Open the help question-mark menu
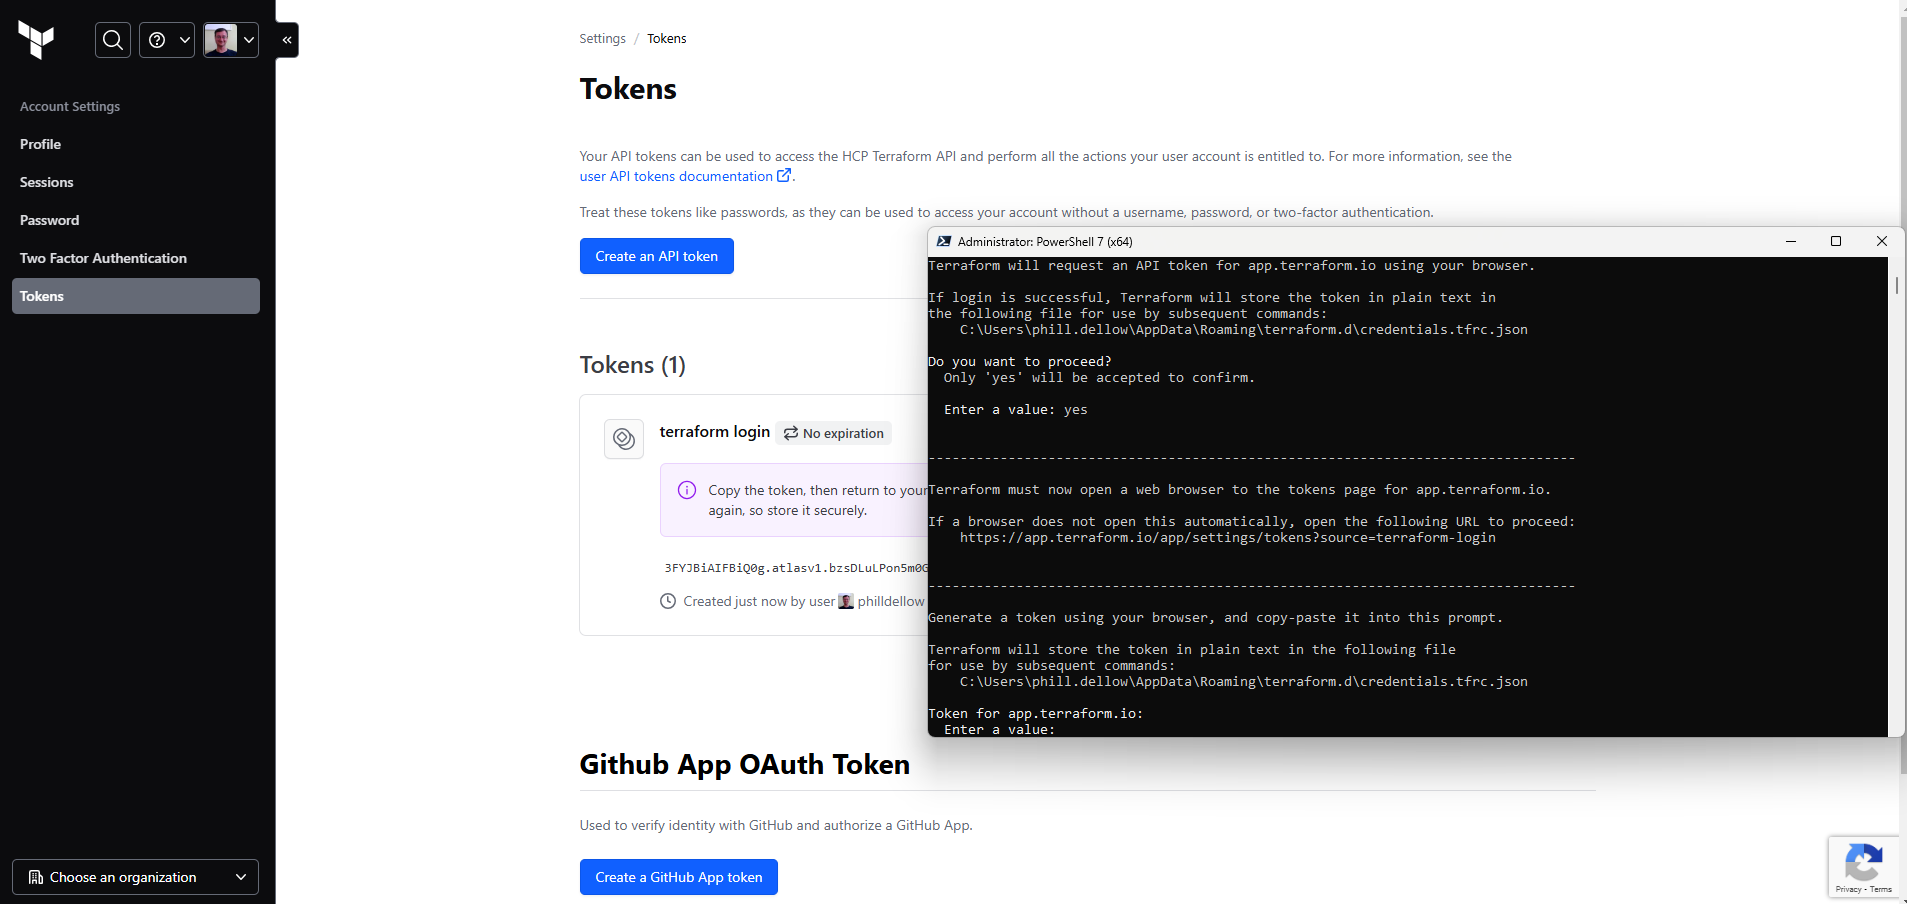 (167, 40)
